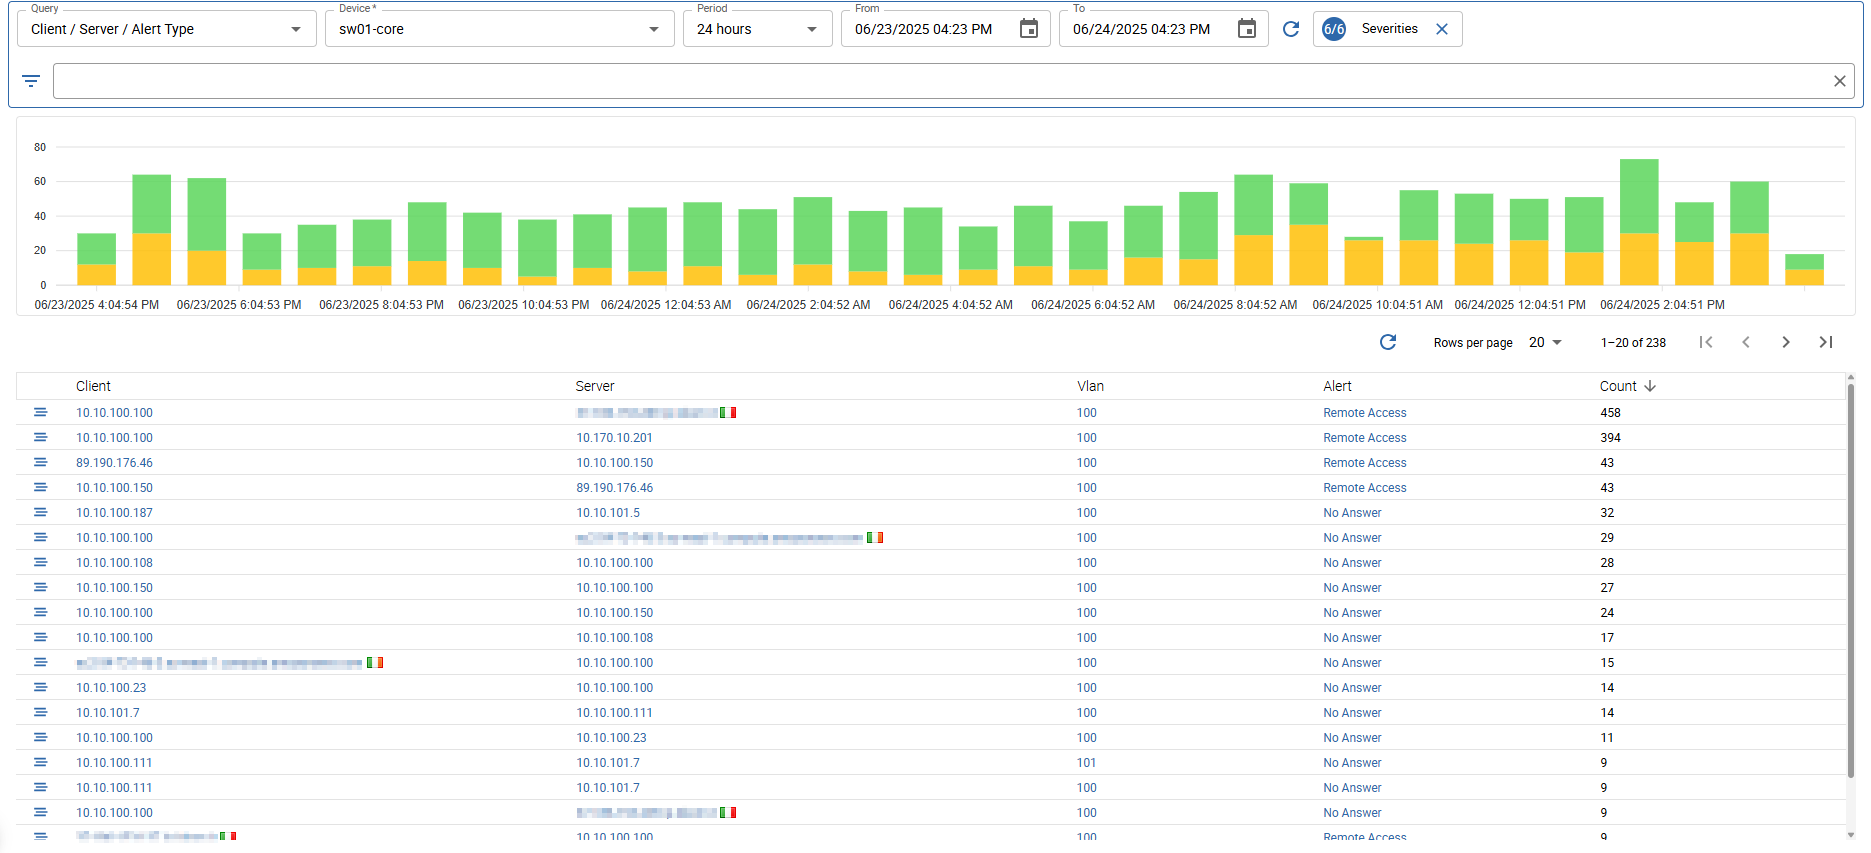
Task: Open row menu for count 17 row
Action: coord(40,637)
